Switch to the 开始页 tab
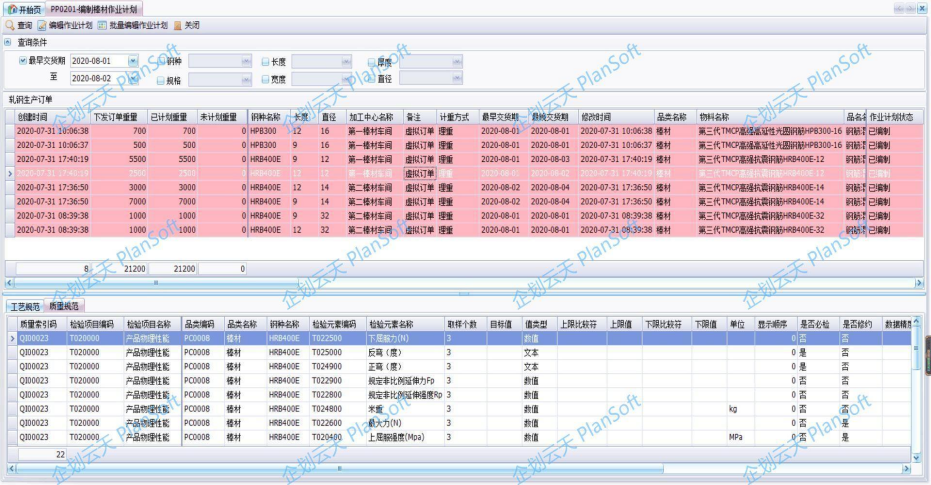Screen dimensions: 931x485 click(24, 9)
